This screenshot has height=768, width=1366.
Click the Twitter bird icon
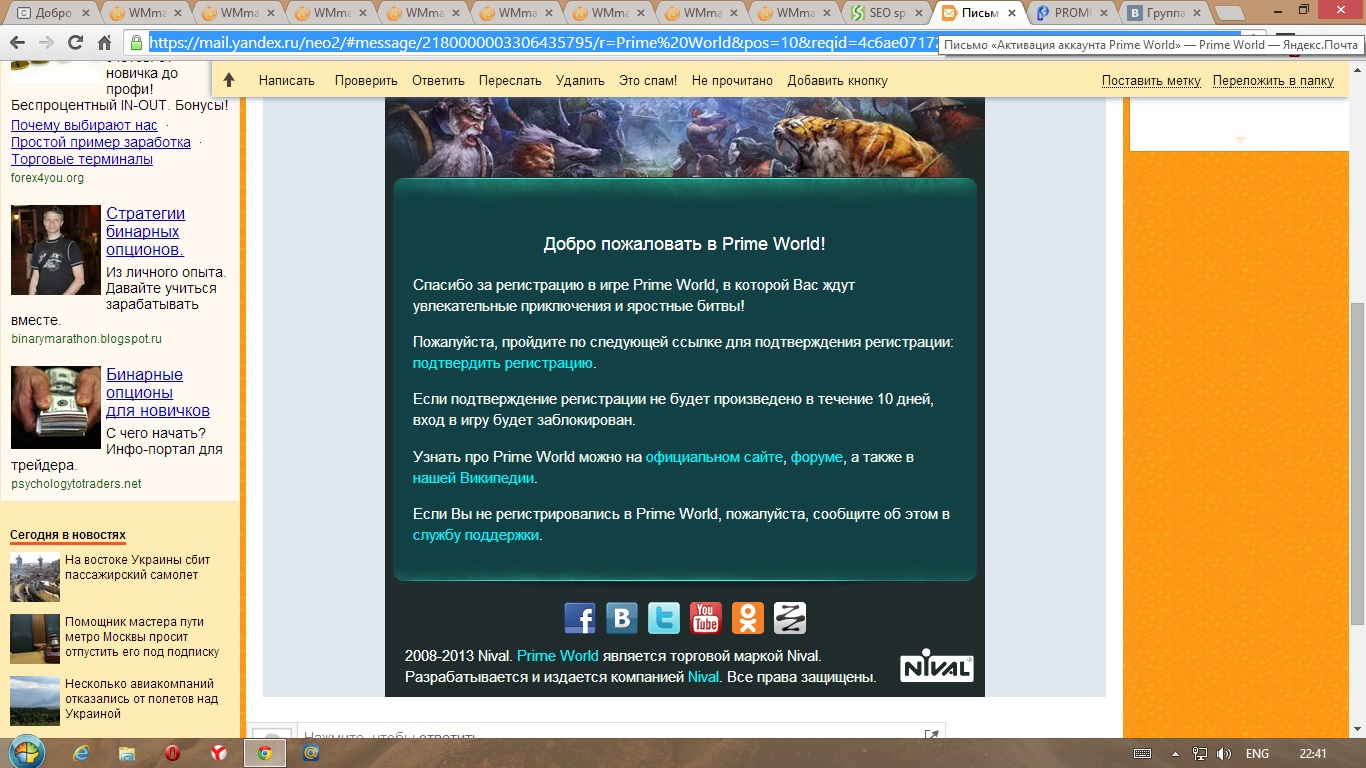[x=664, y=618]
